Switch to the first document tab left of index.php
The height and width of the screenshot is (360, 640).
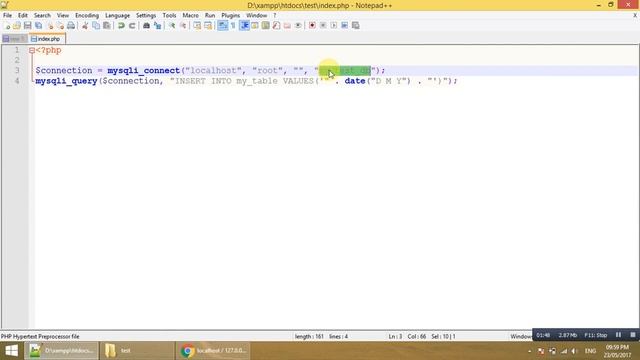coord(15,39)
